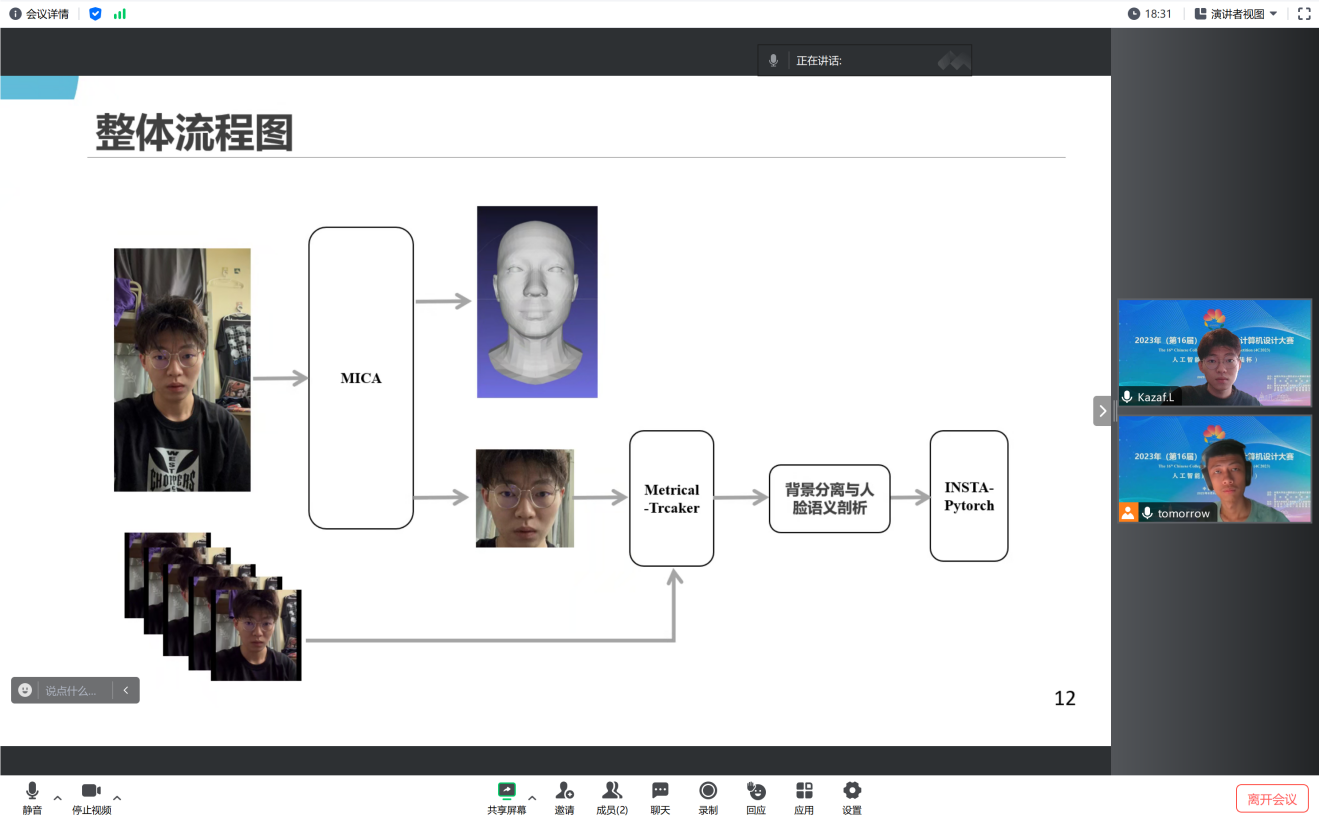Open the 聊天 chat icon
The image size is (1319, 821).
click(660, 792)
